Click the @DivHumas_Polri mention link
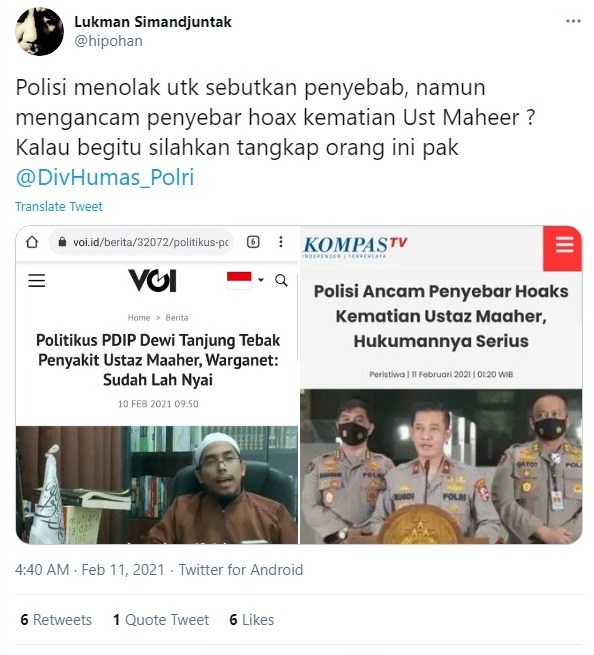The width and height of the screenshot is (594, 655). click(105, 177)
